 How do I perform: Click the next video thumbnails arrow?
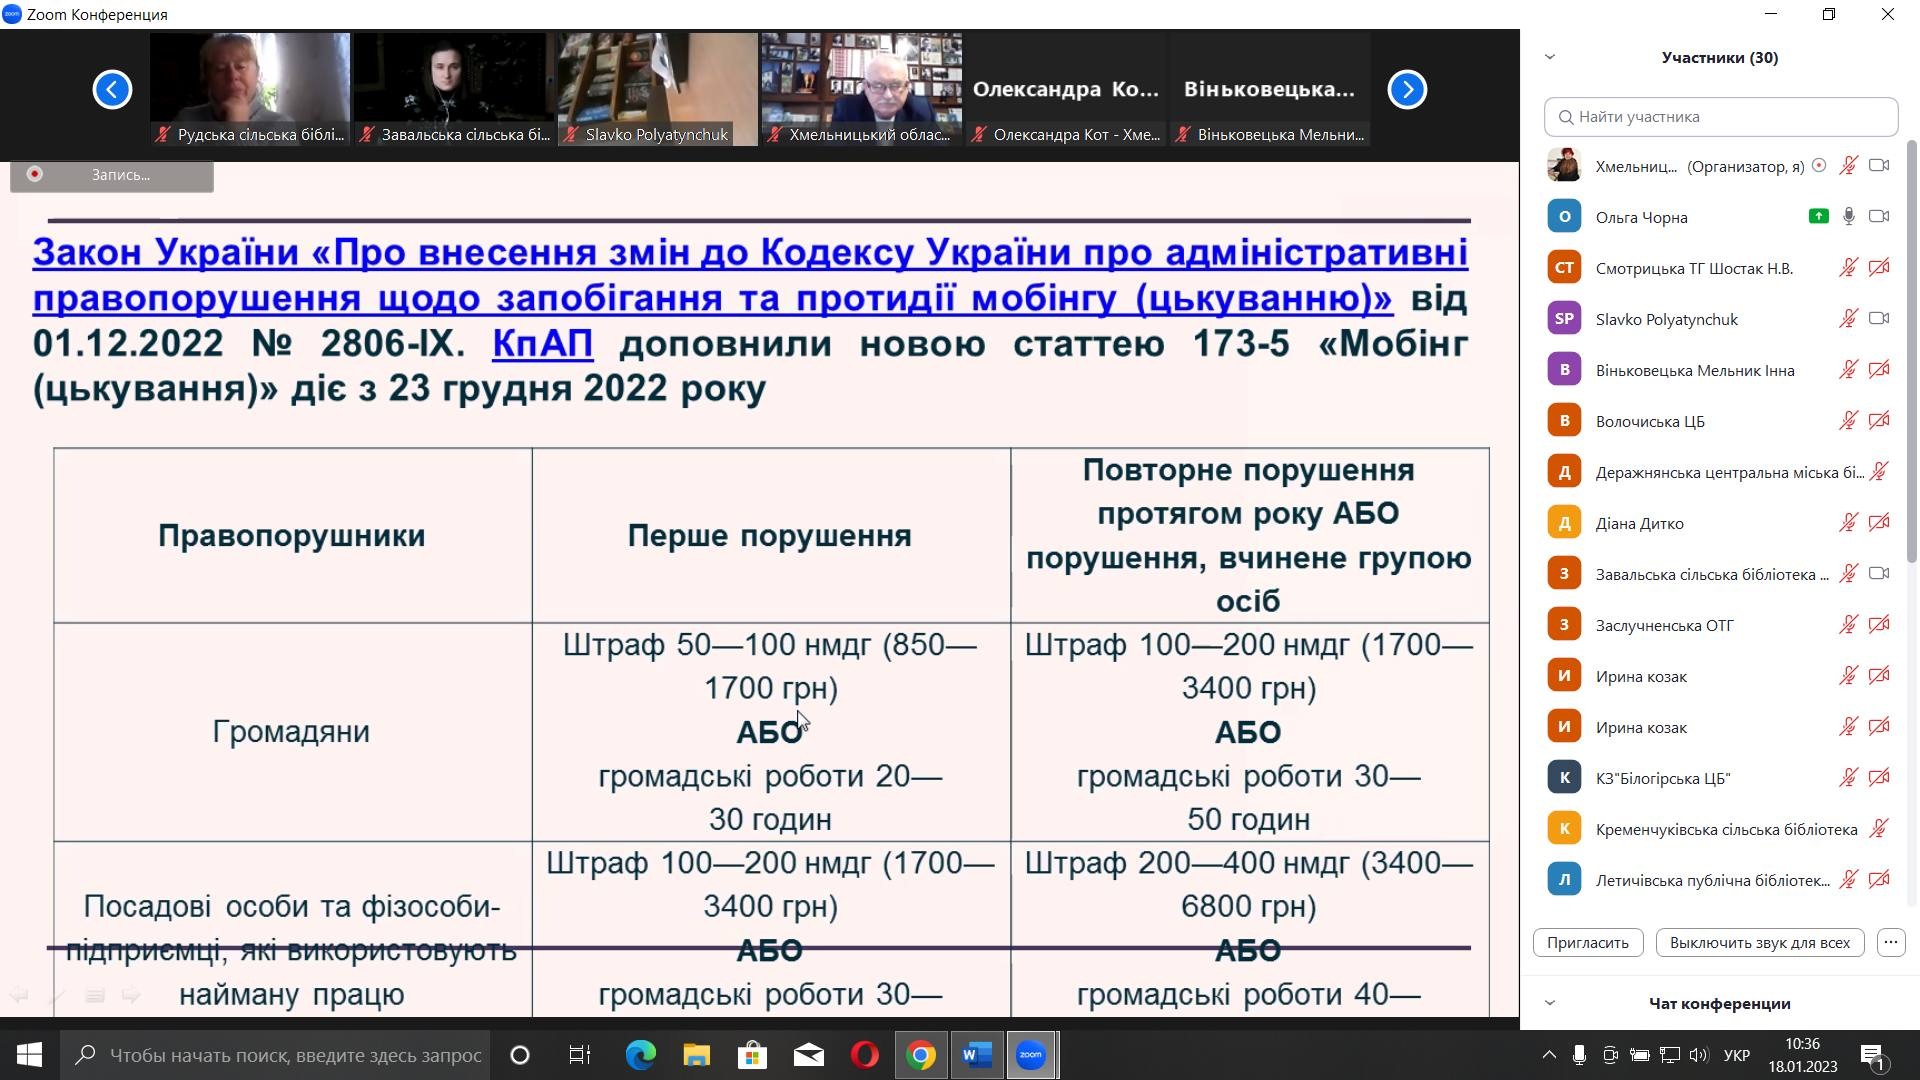(1407, 90)
